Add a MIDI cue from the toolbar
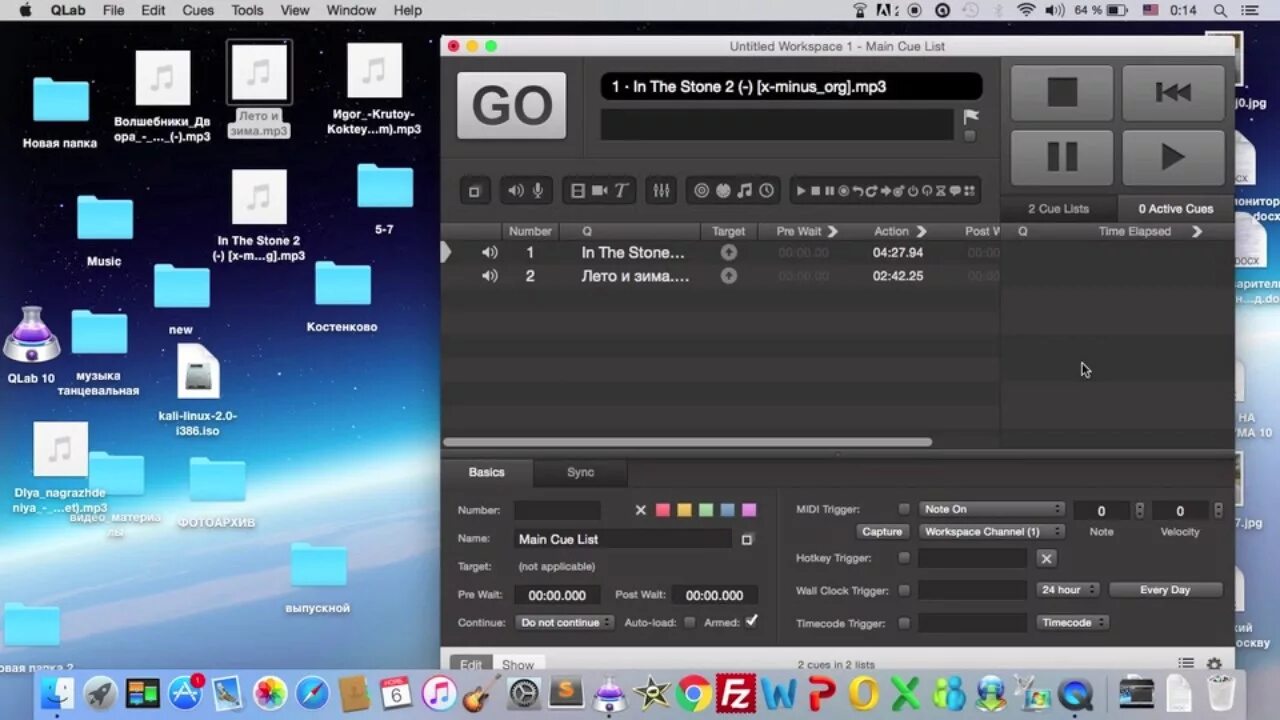The height and width of the screenshot is (720, 1280). click(x=723, y=190)
